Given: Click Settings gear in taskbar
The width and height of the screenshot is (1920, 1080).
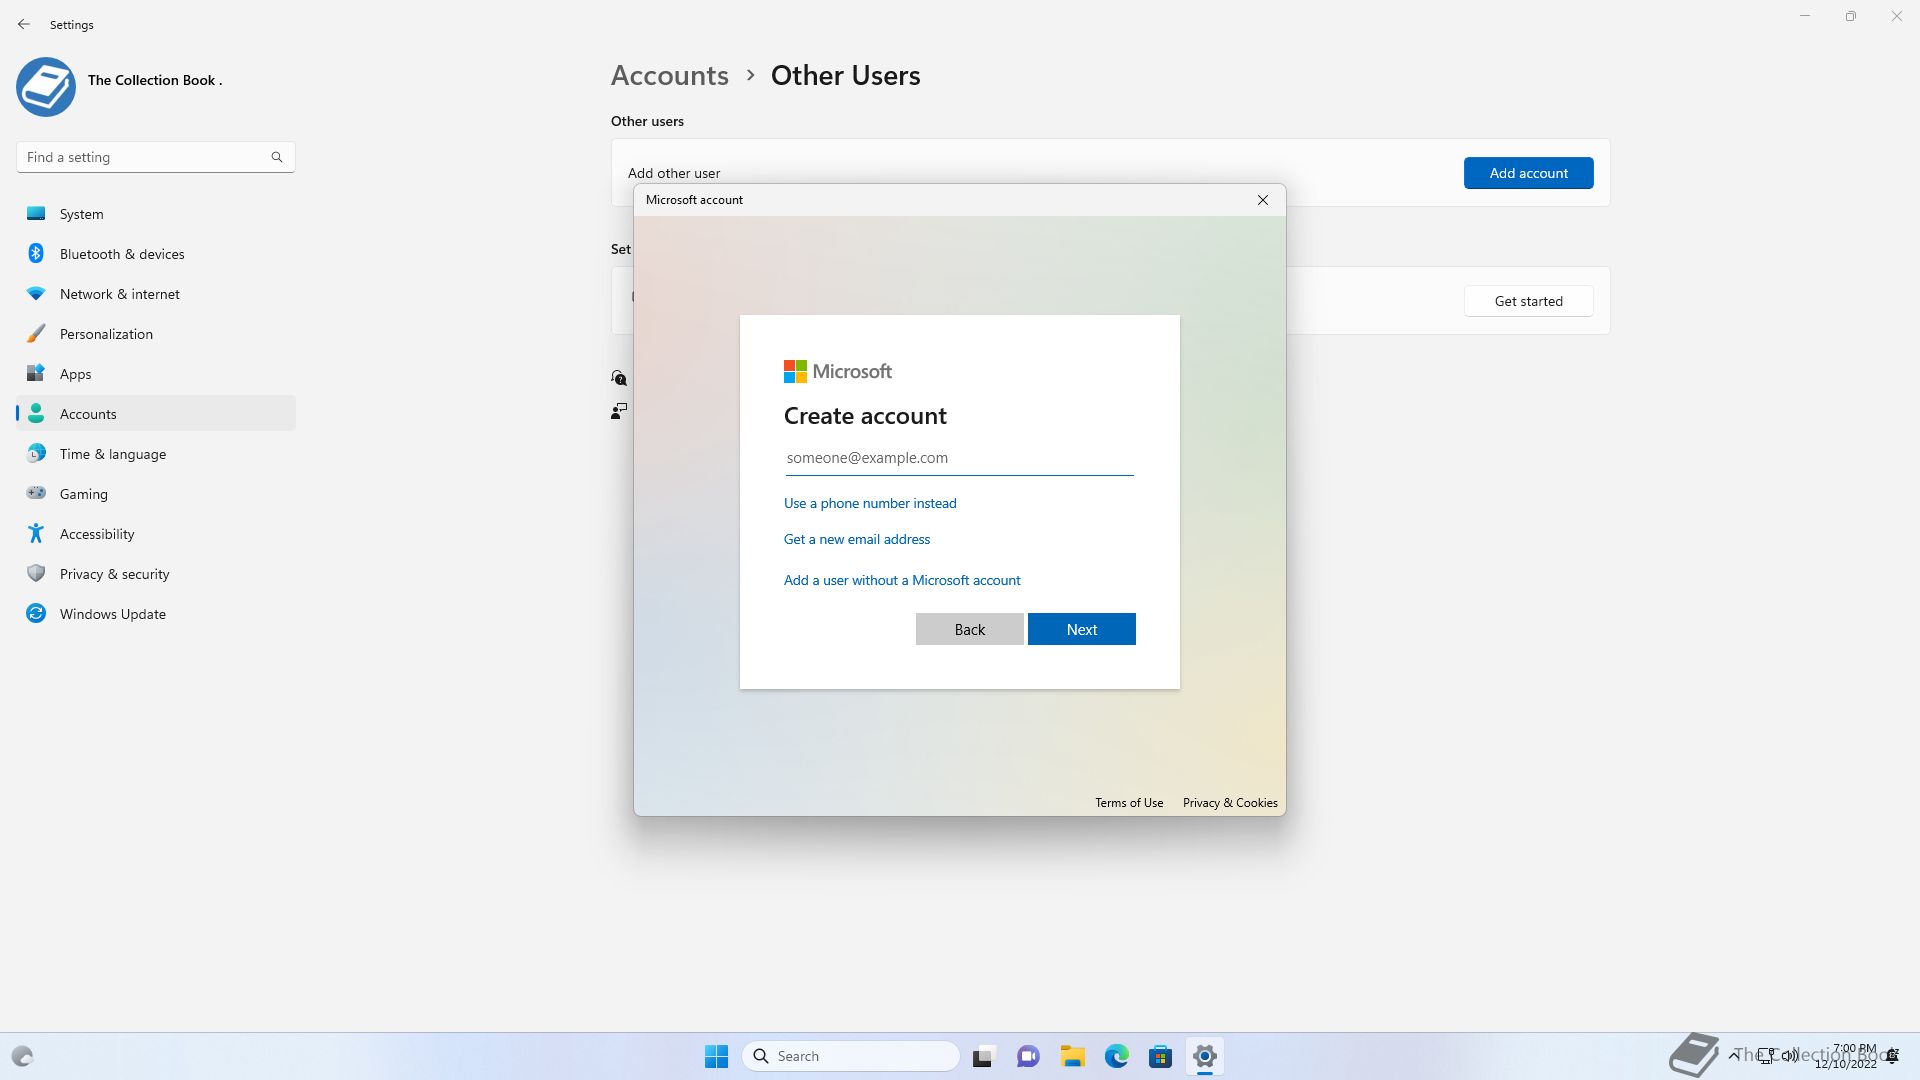Looking at the screenshot, I should (x=1205, y=1056).
